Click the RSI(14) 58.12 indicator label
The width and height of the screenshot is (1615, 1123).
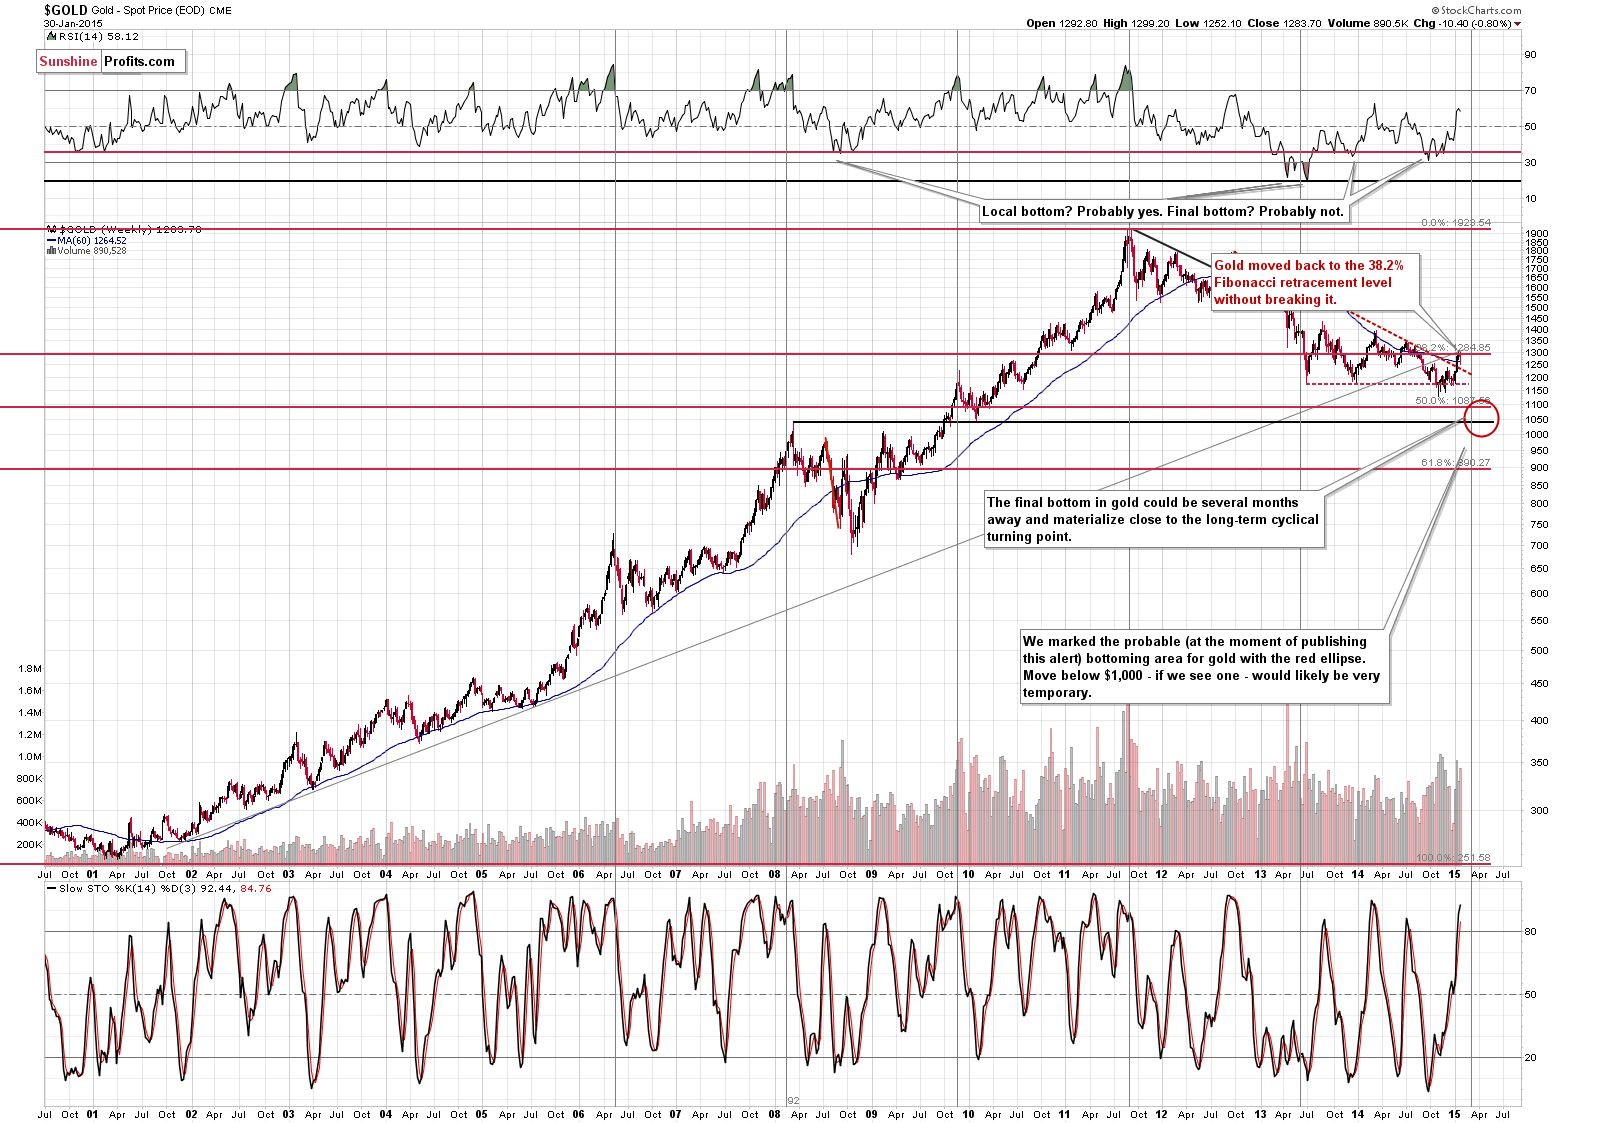point(93,37)
